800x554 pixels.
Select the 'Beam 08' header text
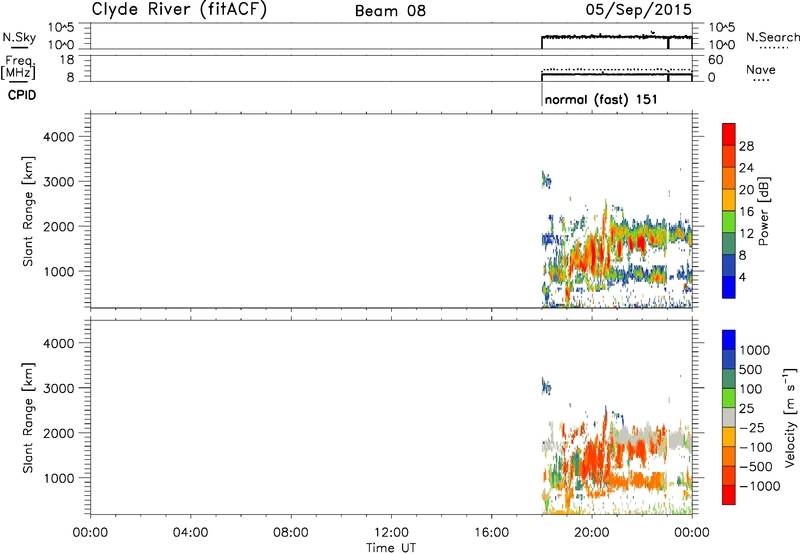point(390,11)
